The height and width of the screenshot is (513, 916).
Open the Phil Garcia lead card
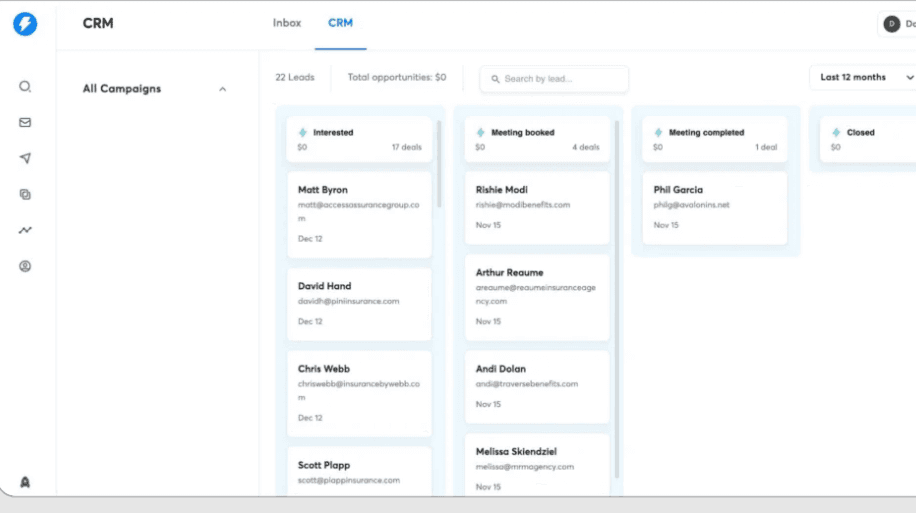(715, 207)
